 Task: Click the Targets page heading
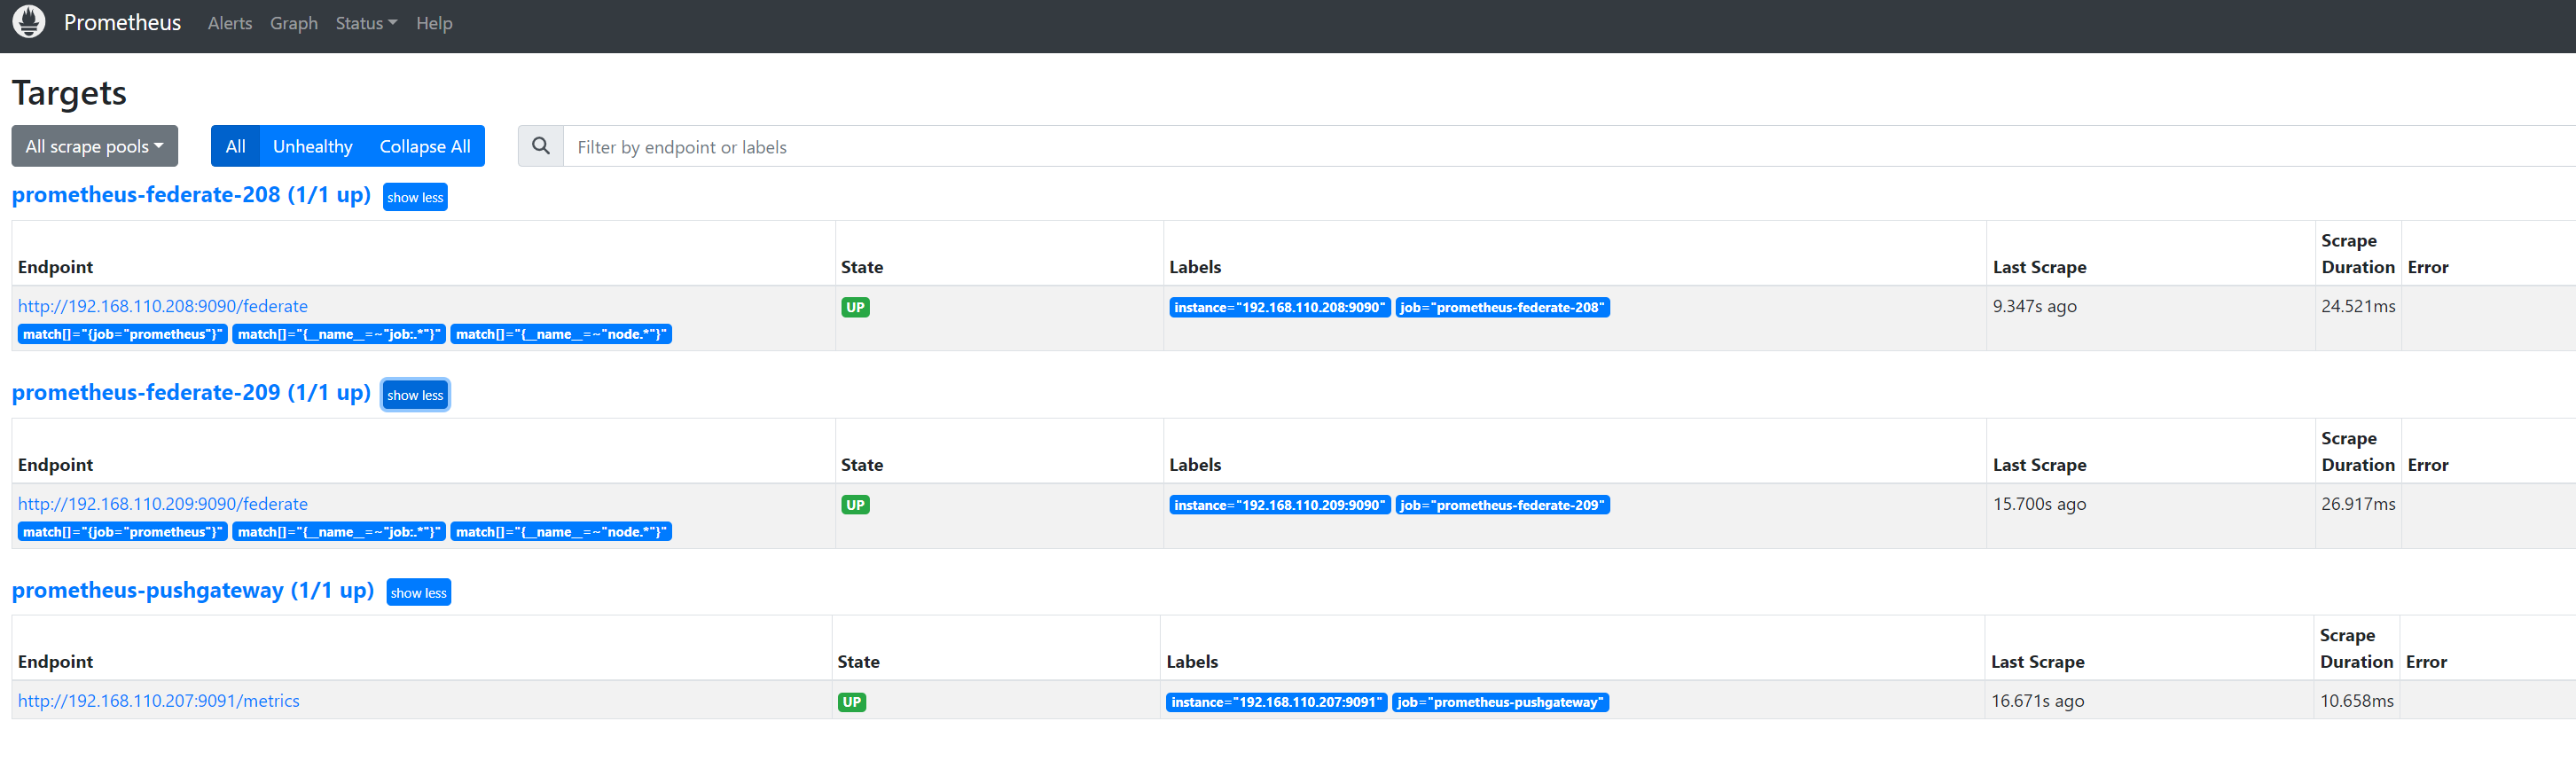click(69, 93)
